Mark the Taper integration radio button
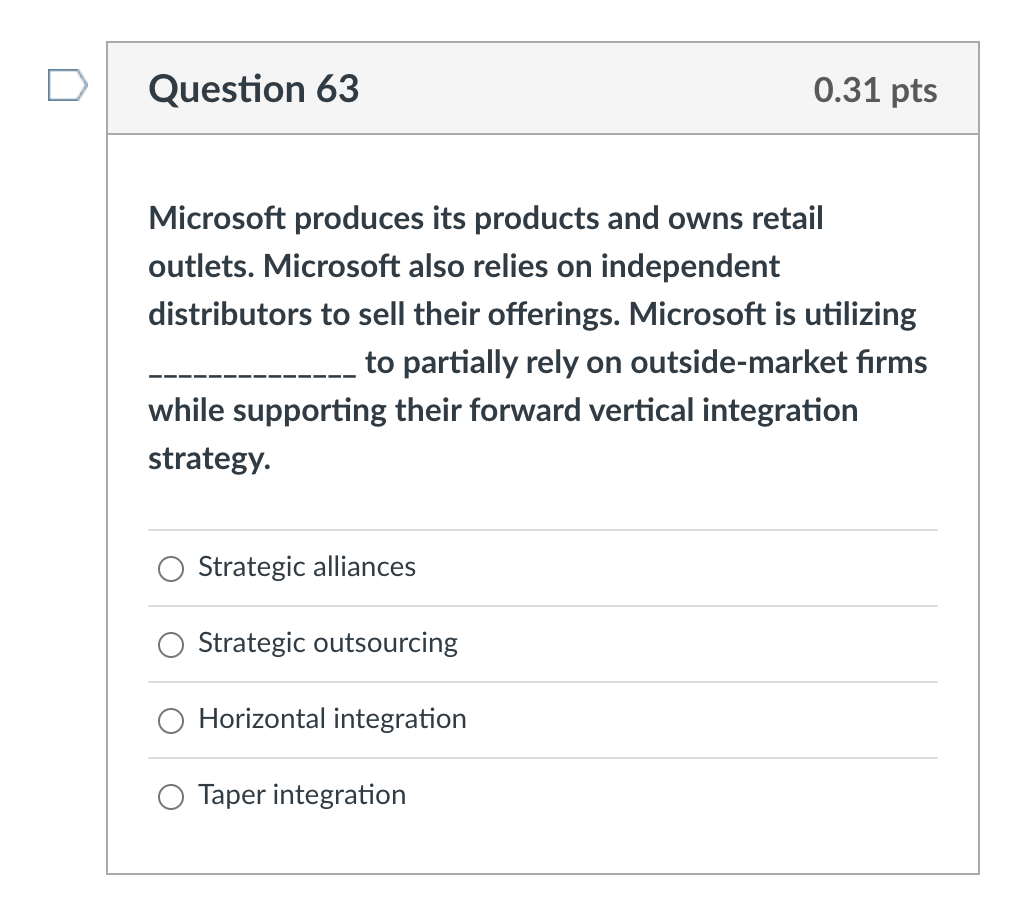Image resolution: width=1024 pixels, height=912 pixels. point(171,797)
